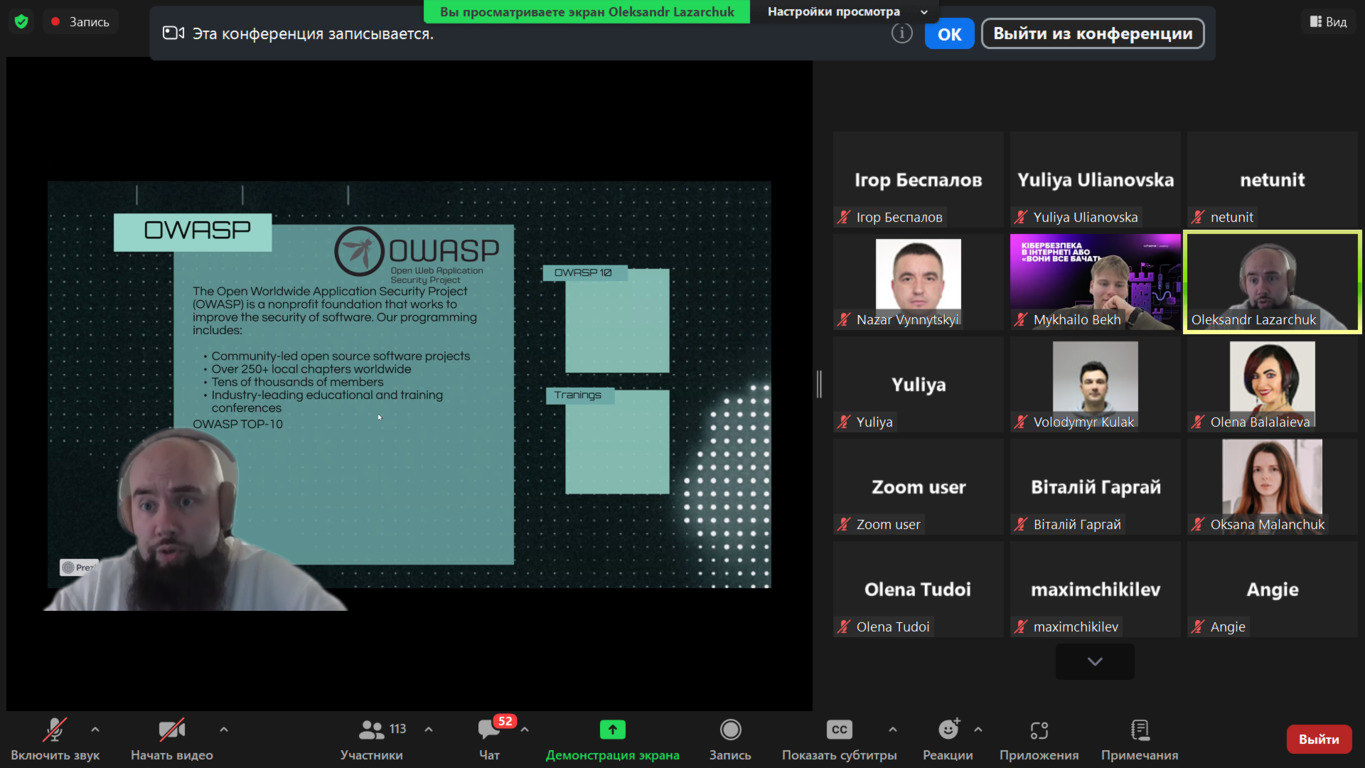Select Volodymyr Kulak video tile
The height and width of the screenshot is (768, 1365).
pyautogui.click(x=1095, y=385)
